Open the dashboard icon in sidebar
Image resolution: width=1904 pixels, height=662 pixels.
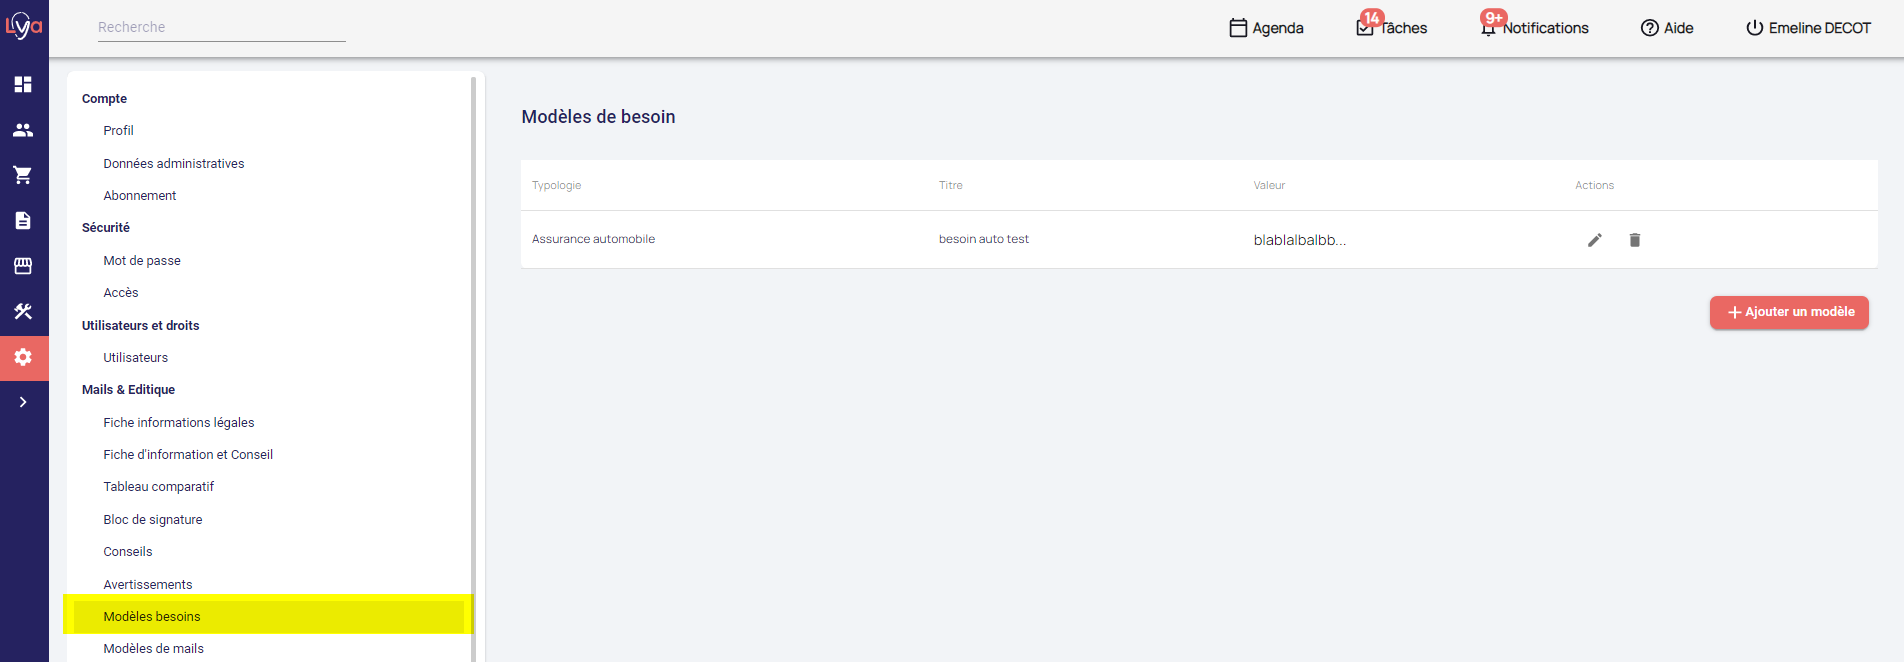tap(23, 84)
